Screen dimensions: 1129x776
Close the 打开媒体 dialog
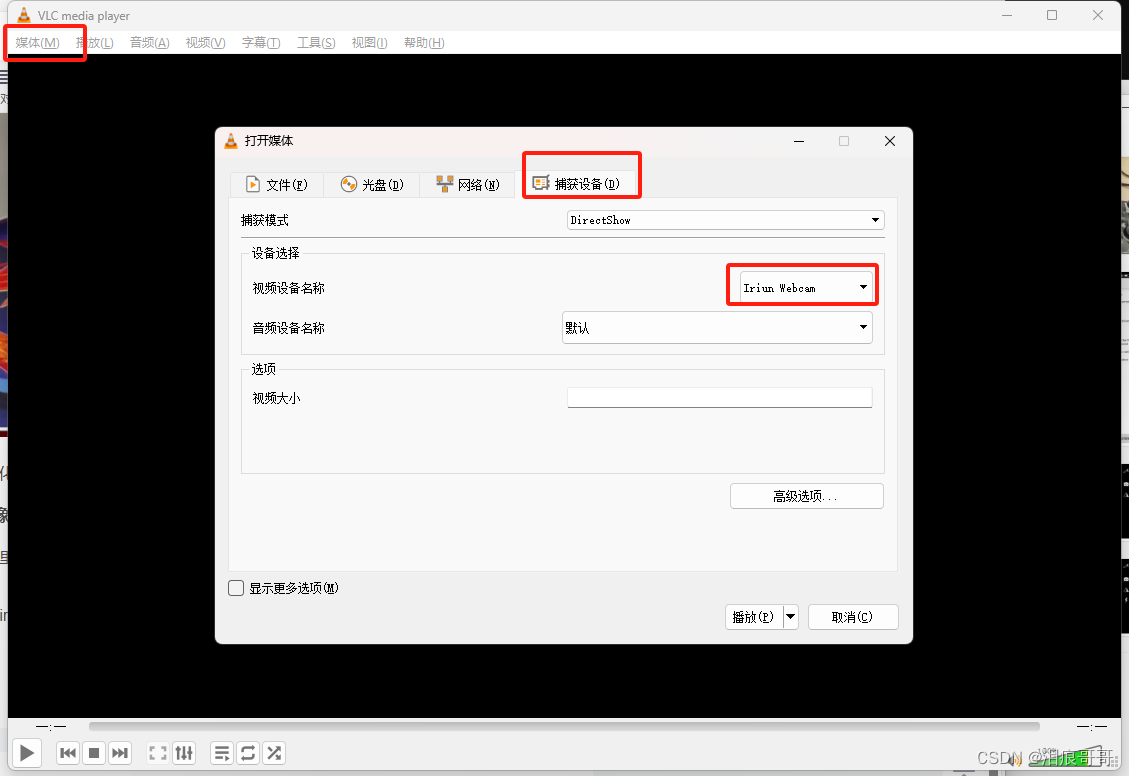click(890, 141)
